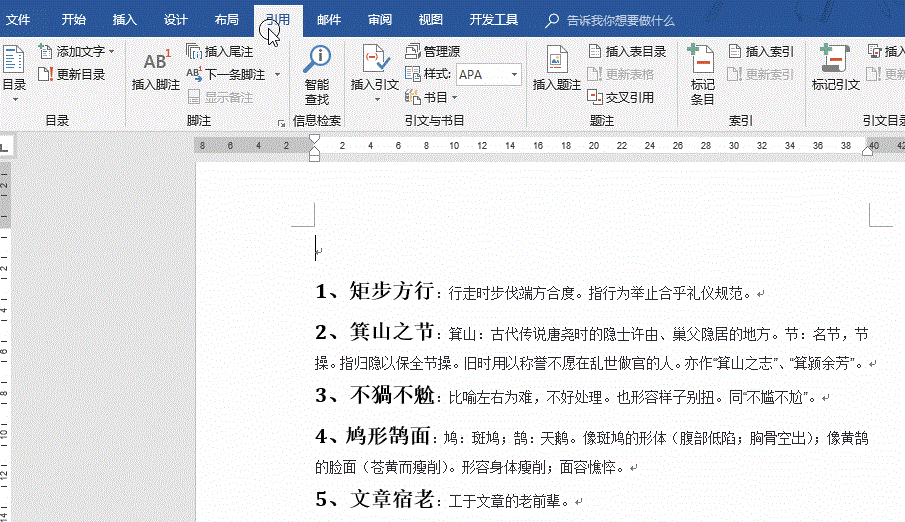Click the heading 箕山之节 in document
This screenshot has height=522, width=905.
pyautogui.click(x=391, y=332)
